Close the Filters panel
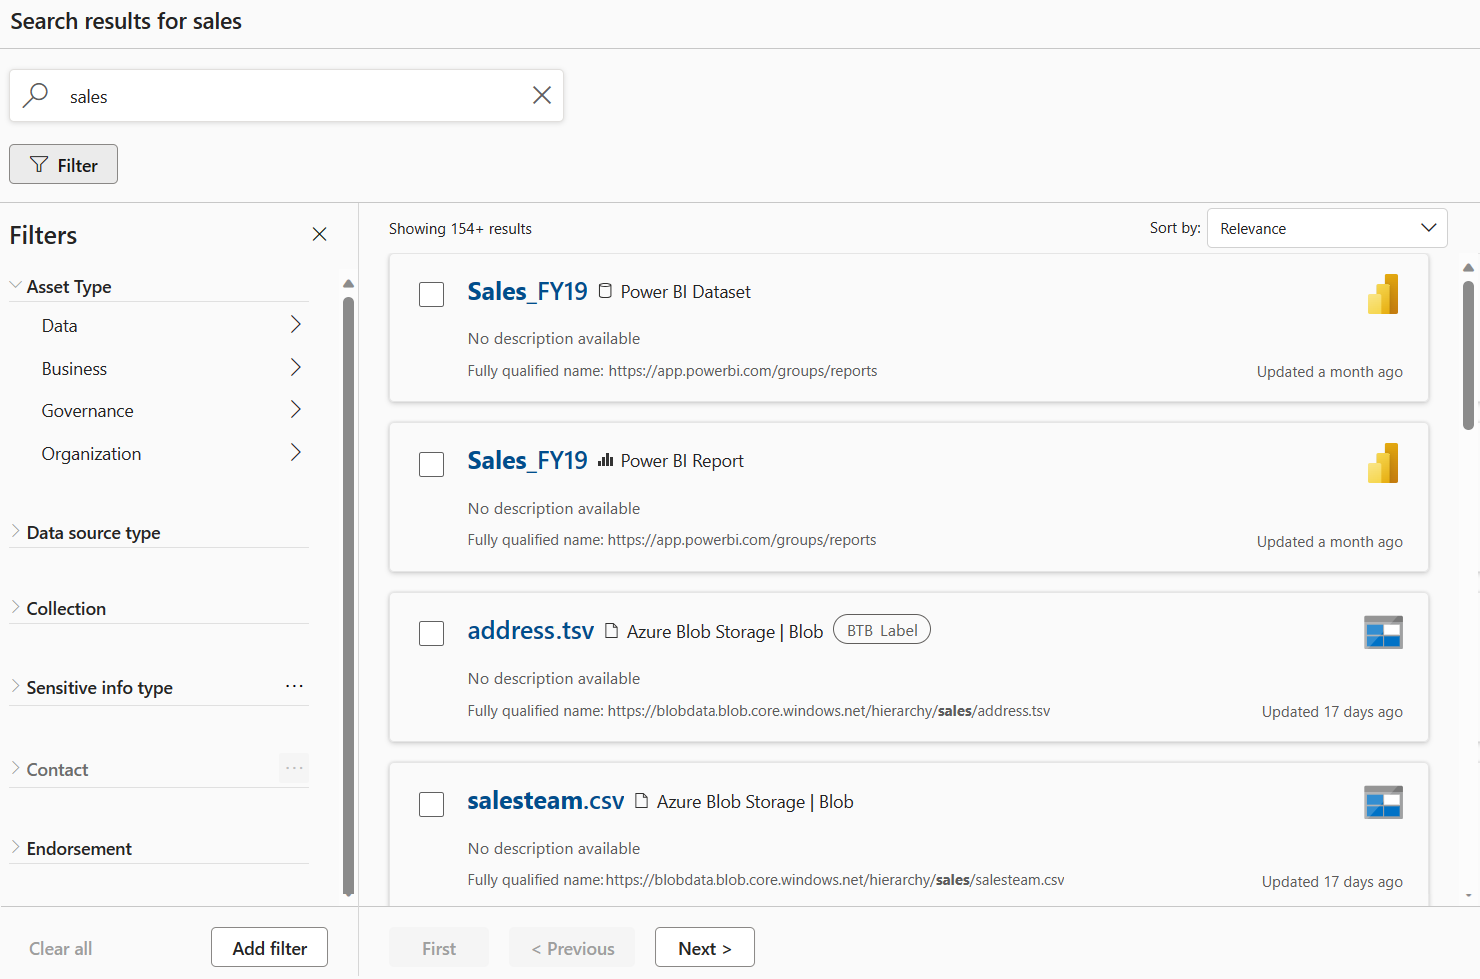This screenshot has height=979, width=1480. pos(319,234)
